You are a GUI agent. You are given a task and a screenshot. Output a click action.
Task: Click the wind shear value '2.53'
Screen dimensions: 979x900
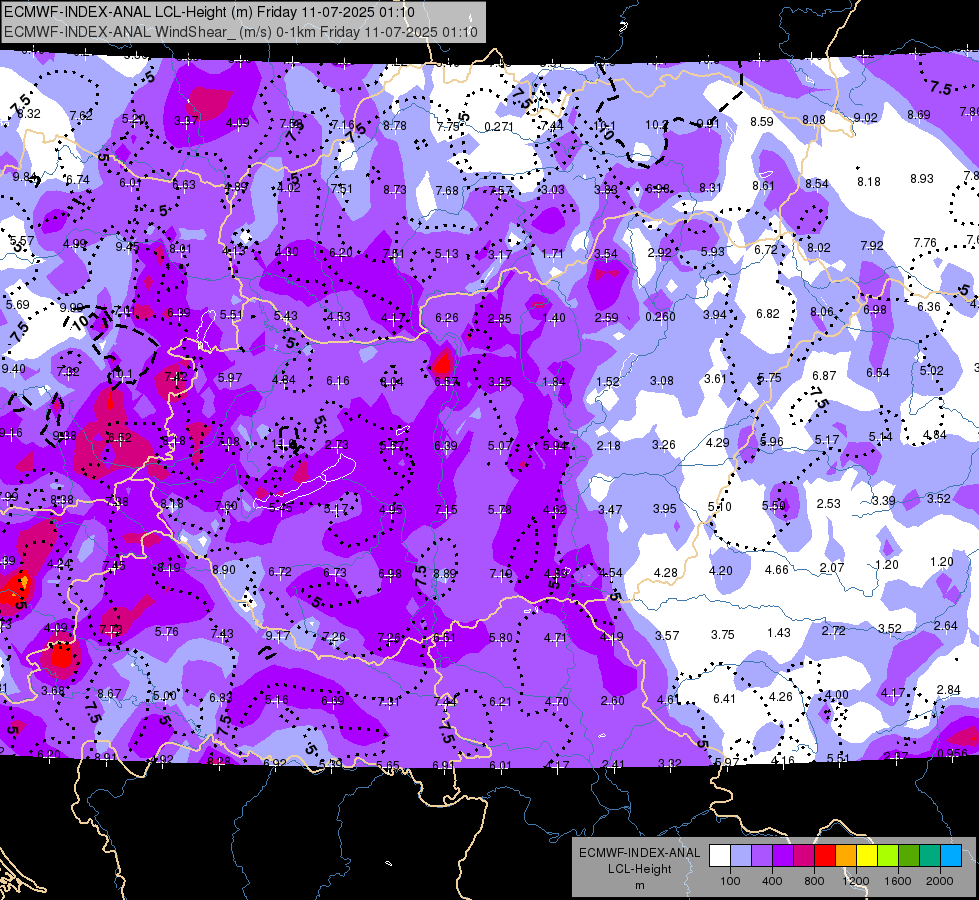click(x=829, y=503)
